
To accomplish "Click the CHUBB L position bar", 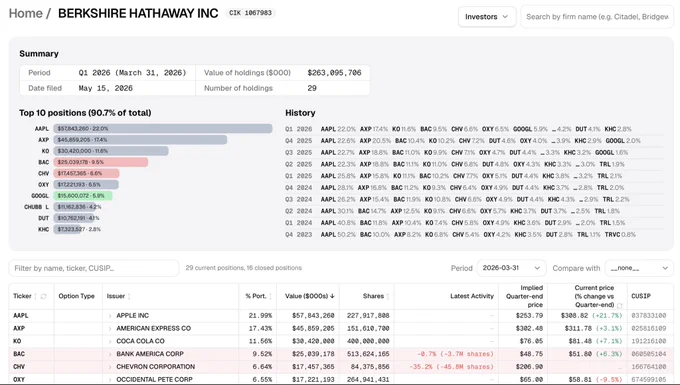I will pos(75,207).
